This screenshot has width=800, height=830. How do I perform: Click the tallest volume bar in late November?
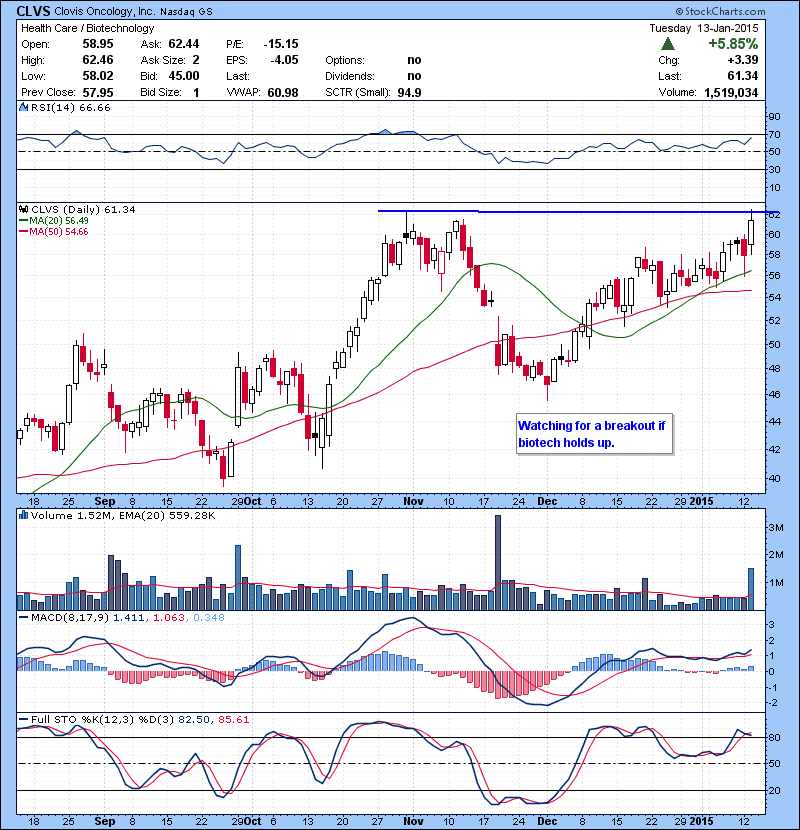pyautogui.click(x=498, y=563)
